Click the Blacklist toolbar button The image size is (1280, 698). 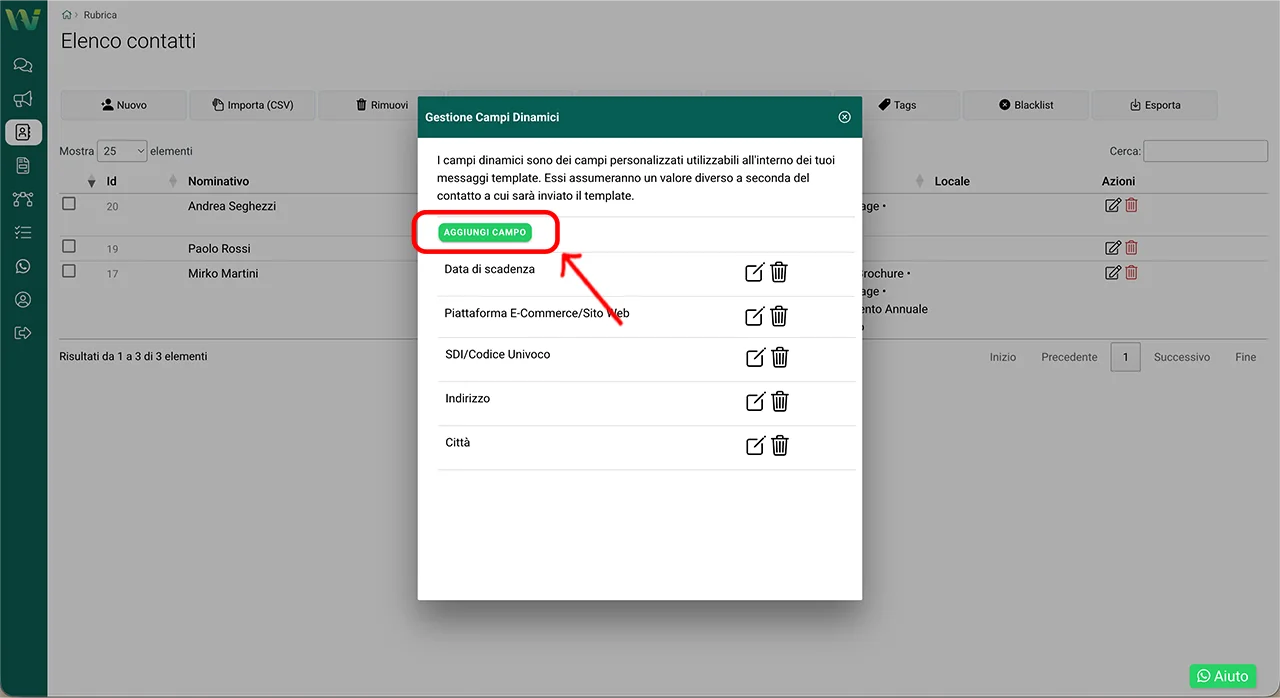click(1026, 105)
